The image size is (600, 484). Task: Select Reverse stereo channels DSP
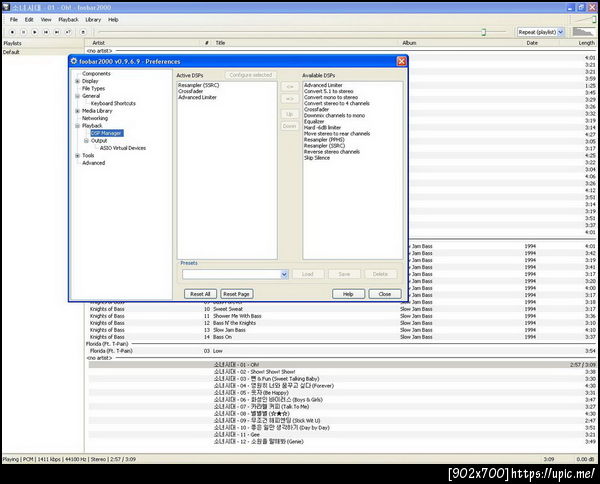[332, 152]
